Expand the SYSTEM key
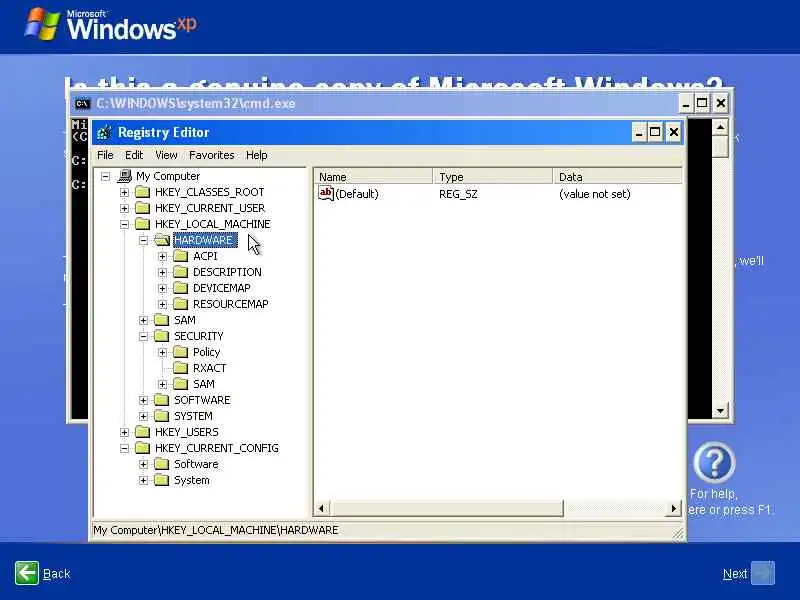Image resolution: width=800 pixels, height=600 pixels. [x=143, y=416]
